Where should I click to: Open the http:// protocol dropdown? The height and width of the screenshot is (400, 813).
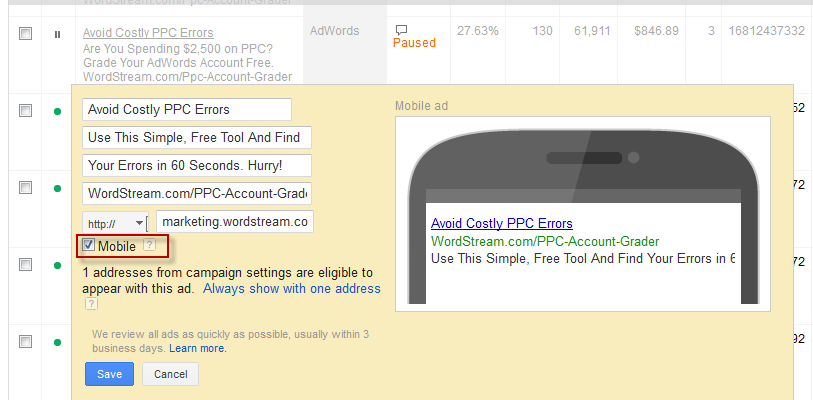[115, 224]
